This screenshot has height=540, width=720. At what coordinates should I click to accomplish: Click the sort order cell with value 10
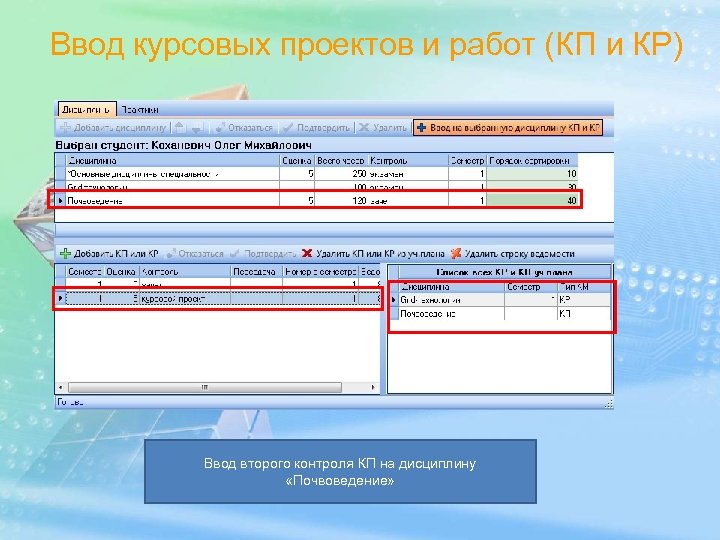[532, 174]
